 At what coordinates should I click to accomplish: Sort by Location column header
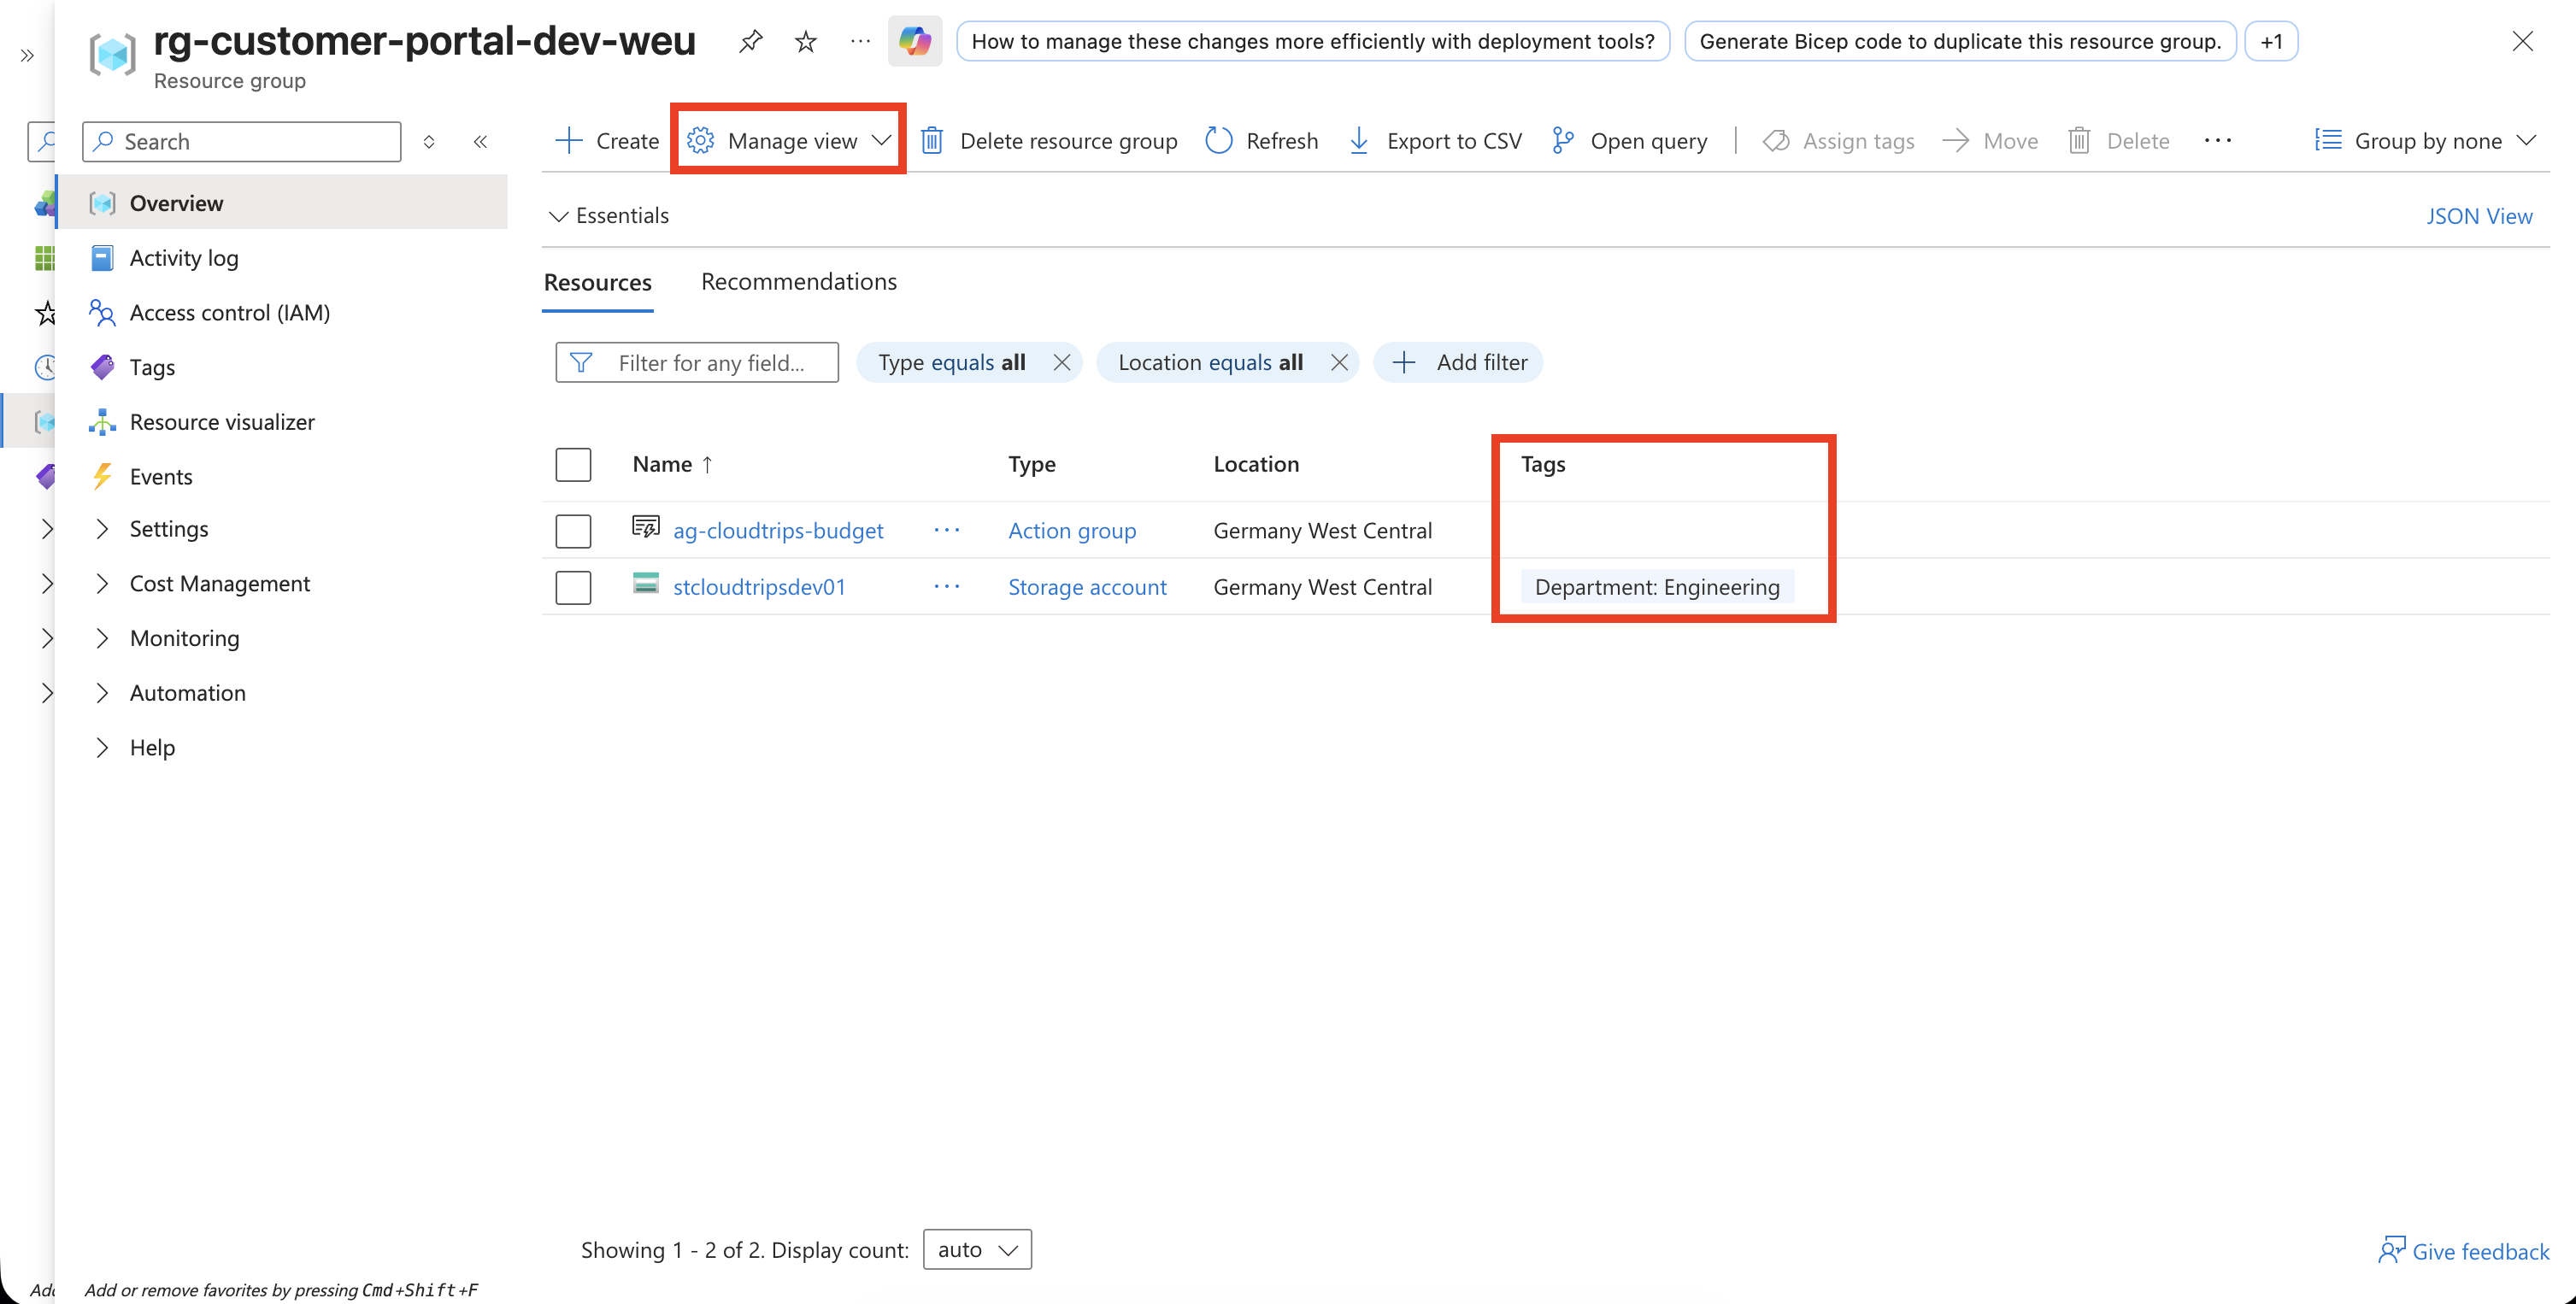click(1256, 465)
